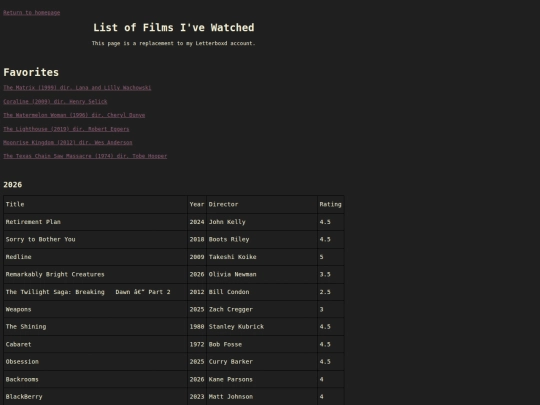Viewport: 540px width, 405px height.
Task: Click director 'Boots Riley' cell
Action: [x=262, y=239]
